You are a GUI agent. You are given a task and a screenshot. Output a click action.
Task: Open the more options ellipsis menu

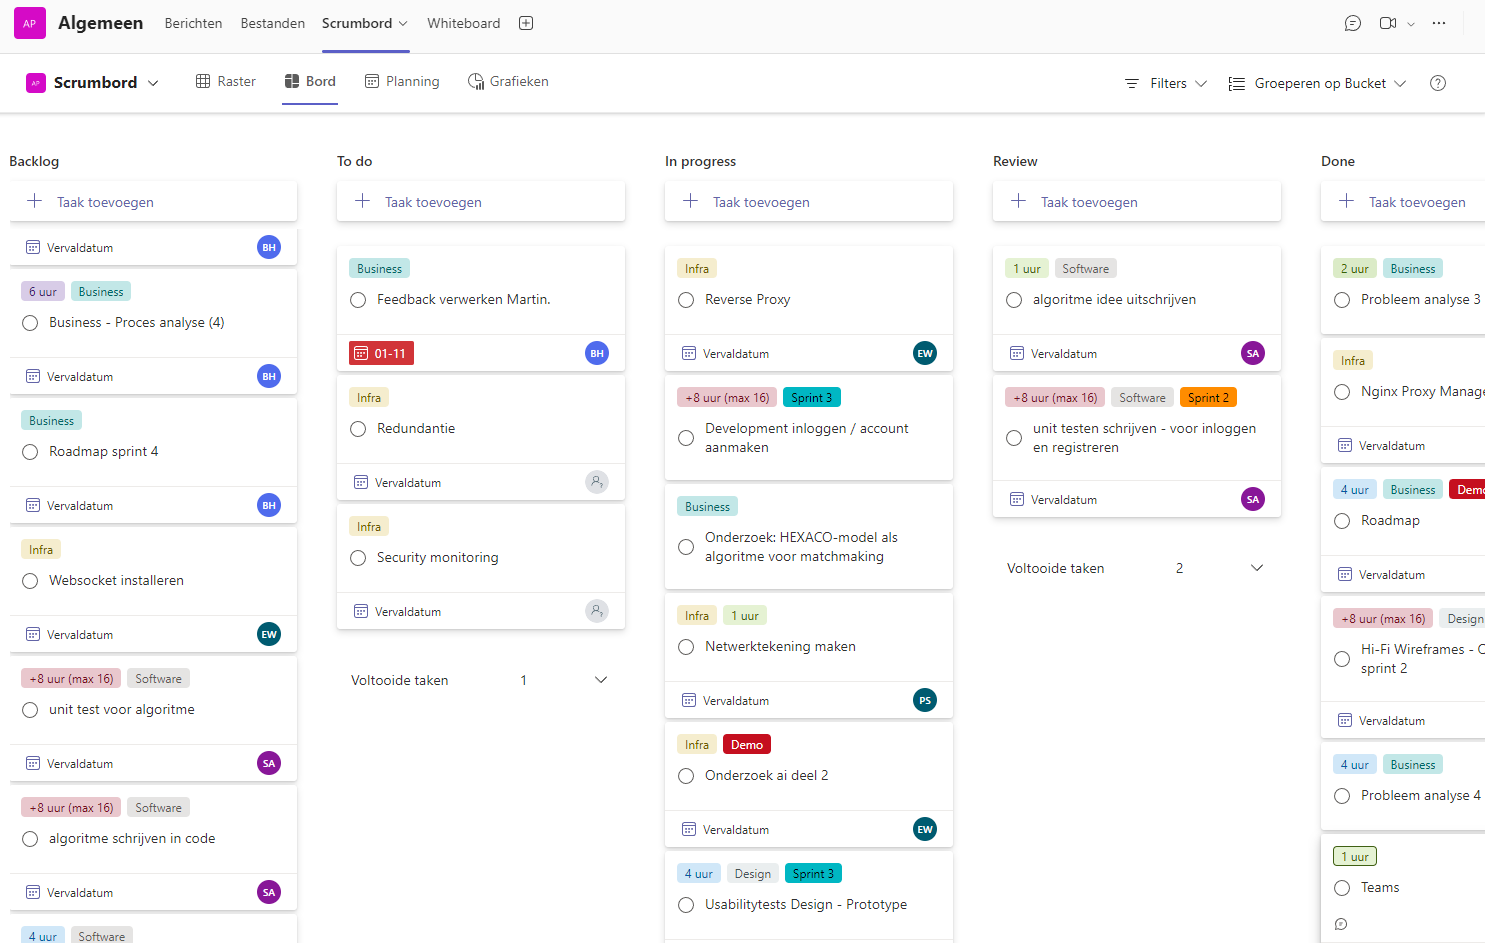coord(1439,23)
